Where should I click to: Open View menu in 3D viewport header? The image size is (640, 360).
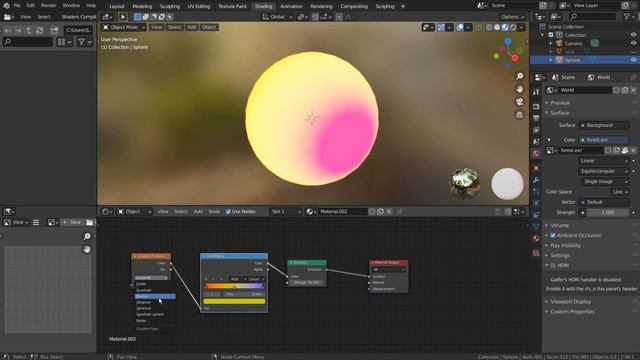pyautogui.click(x=156, y=27)
